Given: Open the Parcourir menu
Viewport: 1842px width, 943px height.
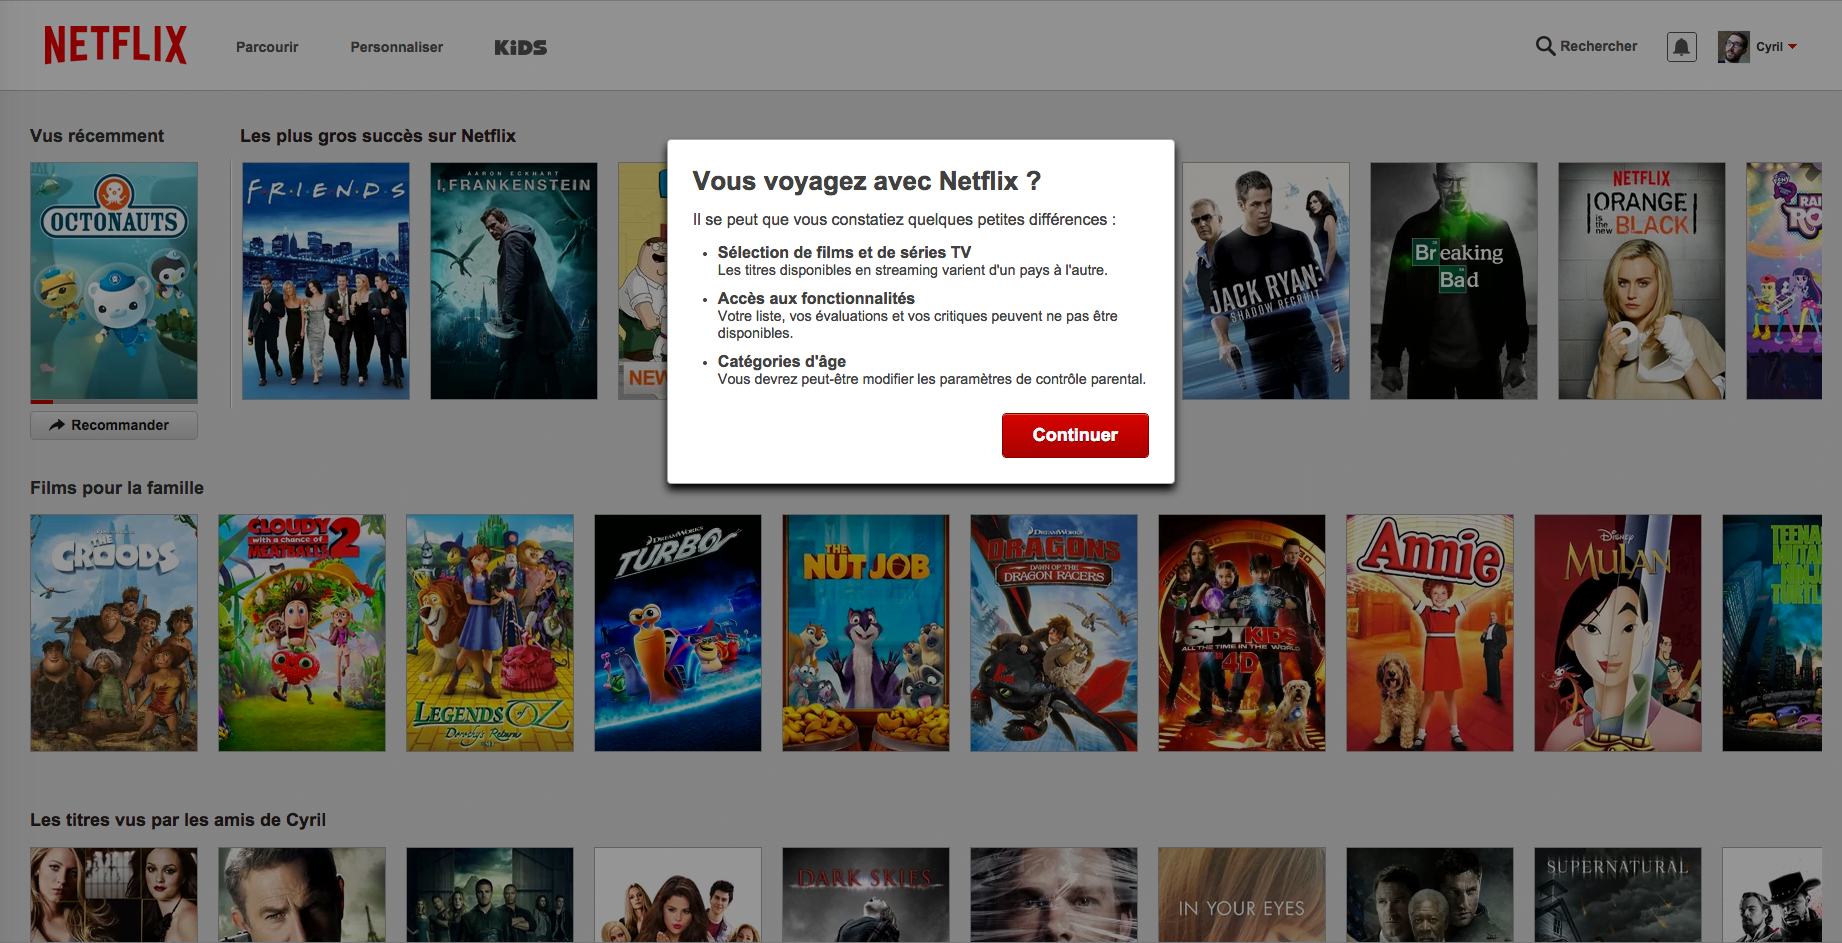Looking at the screenshot, I should click(x=267, y=47).
